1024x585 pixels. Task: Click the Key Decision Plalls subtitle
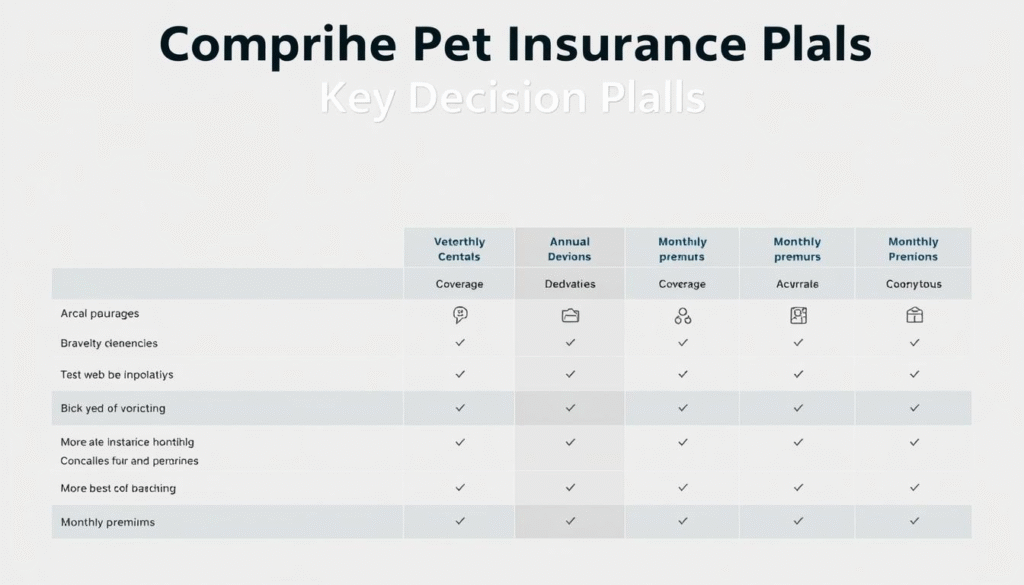(513, 98)
